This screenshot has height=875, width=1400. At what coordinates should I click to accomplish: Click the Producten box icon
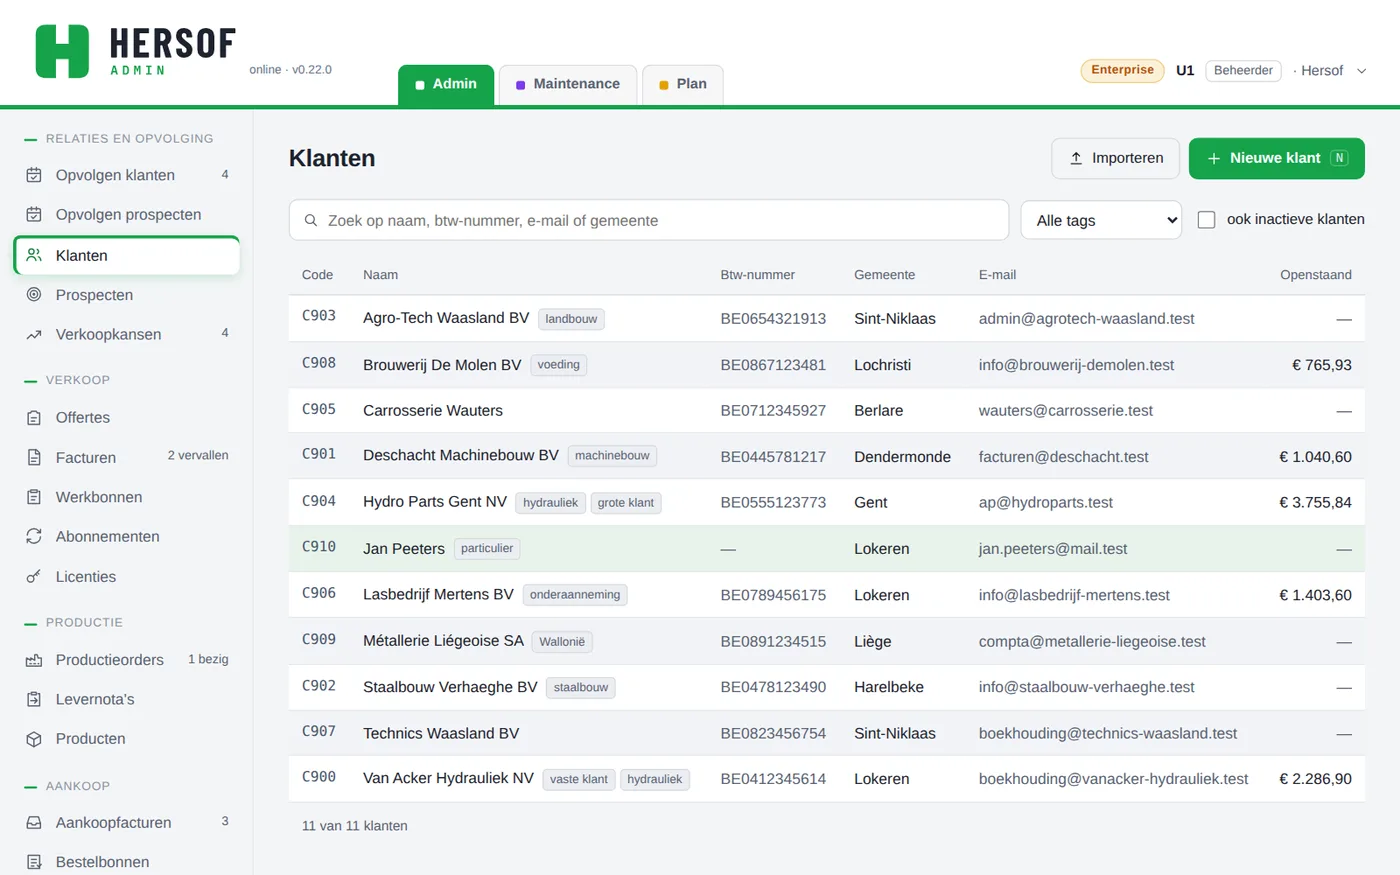coord(34,739)
